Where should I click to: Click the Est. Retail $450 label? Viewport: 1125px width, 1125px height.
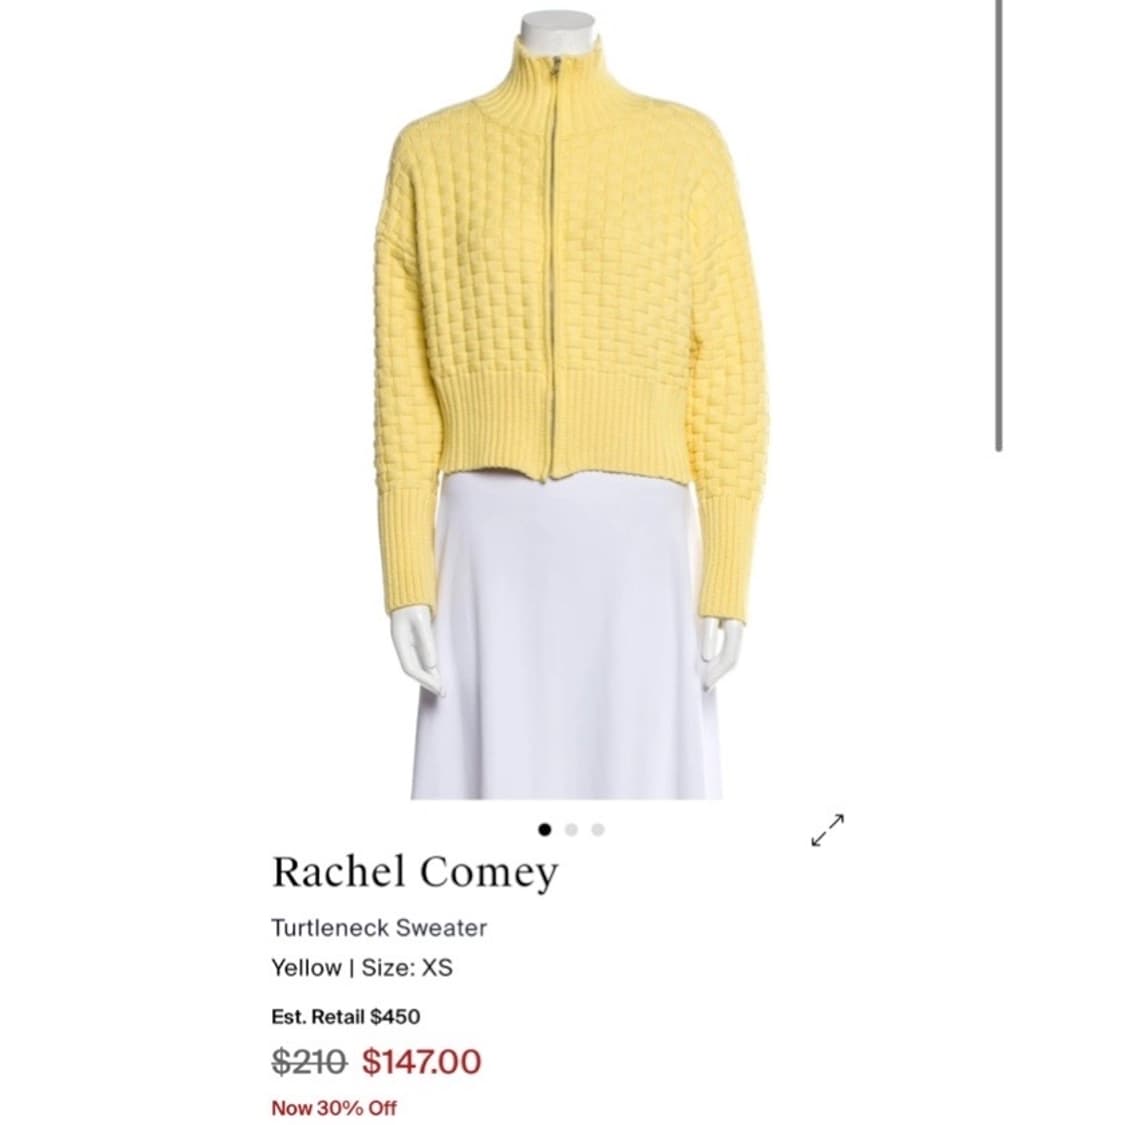tap(346, 1017)
